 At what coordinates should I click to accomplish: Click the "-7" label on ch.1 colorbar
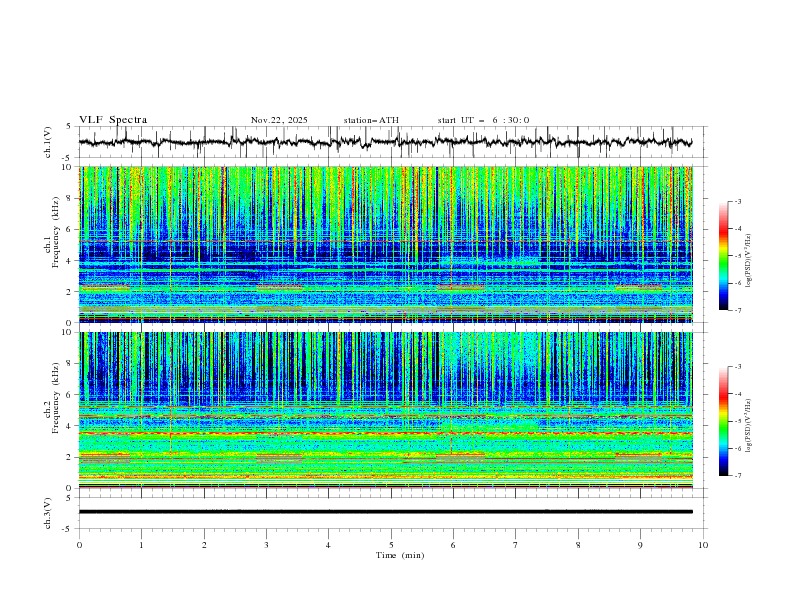(x=738, y=310)
